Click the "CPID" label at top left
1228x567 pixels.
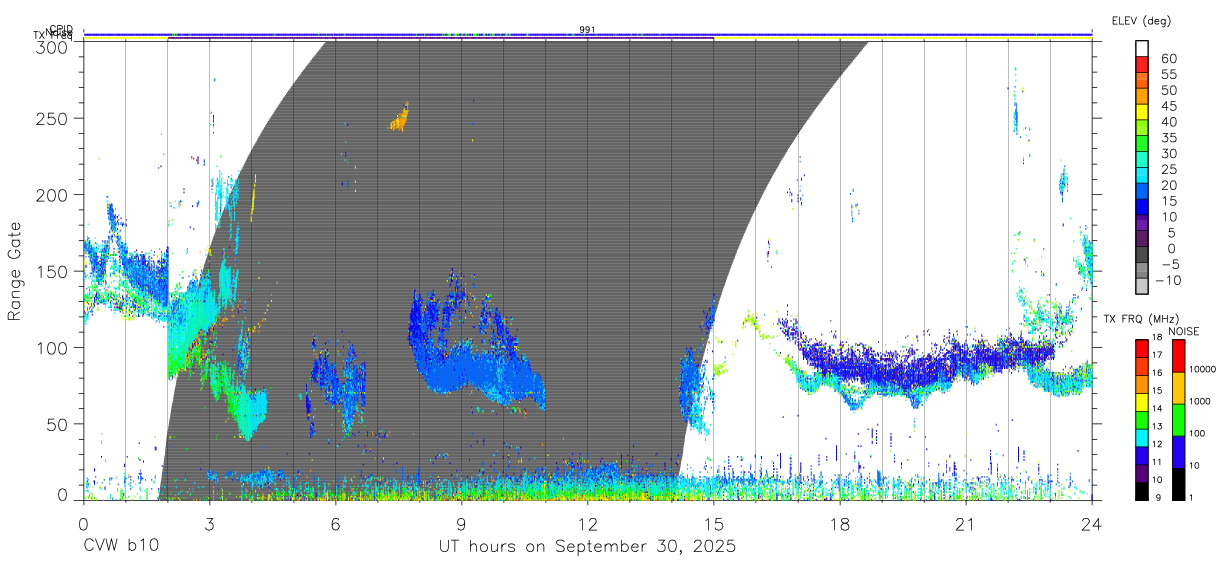pyautogui.click(x=61, y=30)
